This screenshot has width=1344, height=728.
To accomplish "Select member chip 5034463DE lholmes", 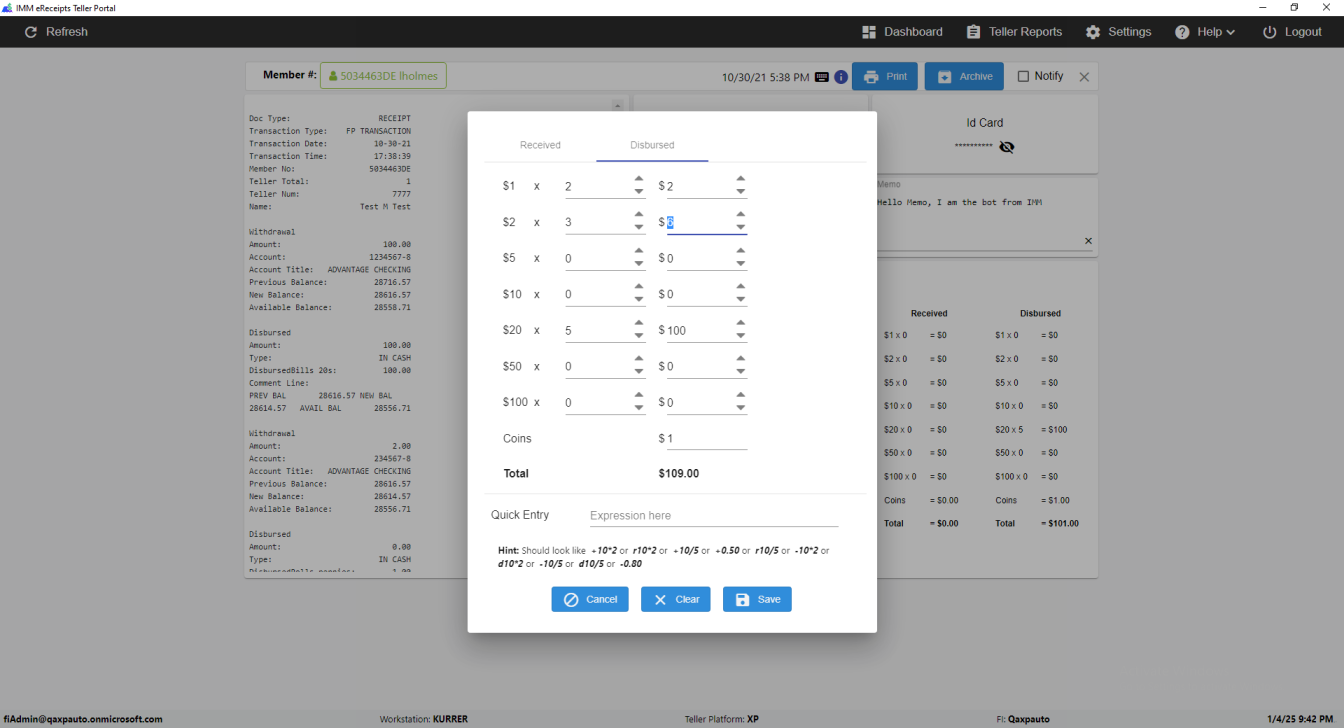I will [x=383, y=76].
